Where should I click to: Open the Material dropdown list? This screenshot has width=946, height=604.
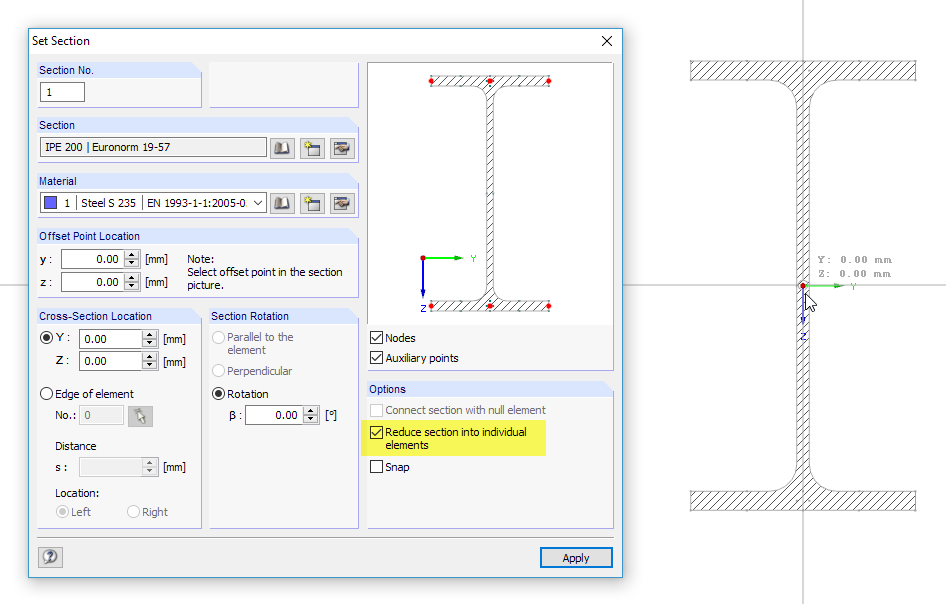coord(258,203)
